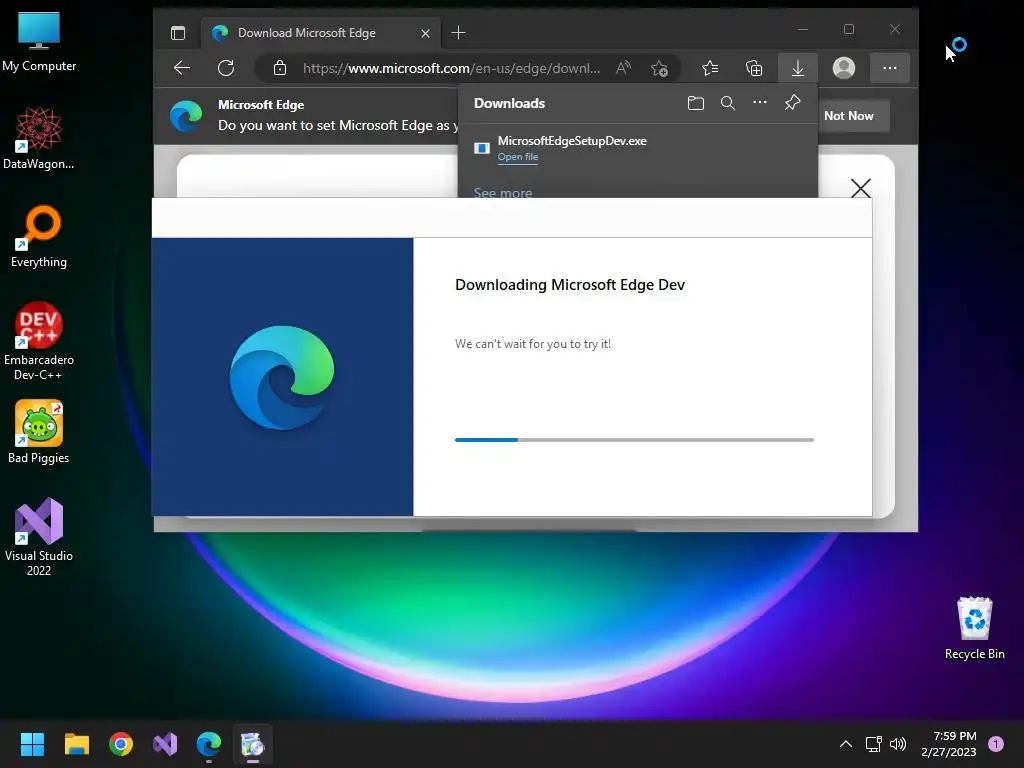The image size is (1024, 768).
Task: Click Downloading Microsoft Edge Dev heading
Action: click(x=570, y=285)
